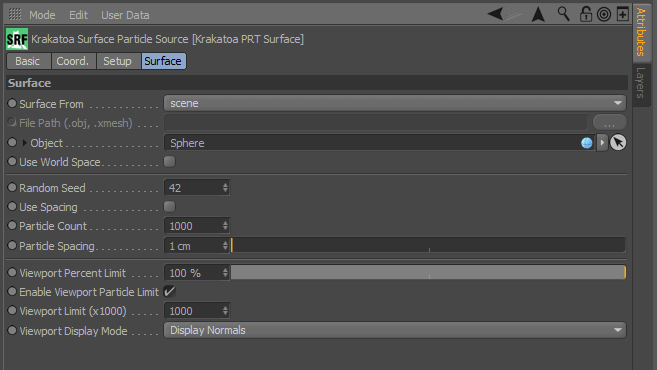
Task: Toggle Viewport Limit (x1000) animation dot
Action: point(12,310)
